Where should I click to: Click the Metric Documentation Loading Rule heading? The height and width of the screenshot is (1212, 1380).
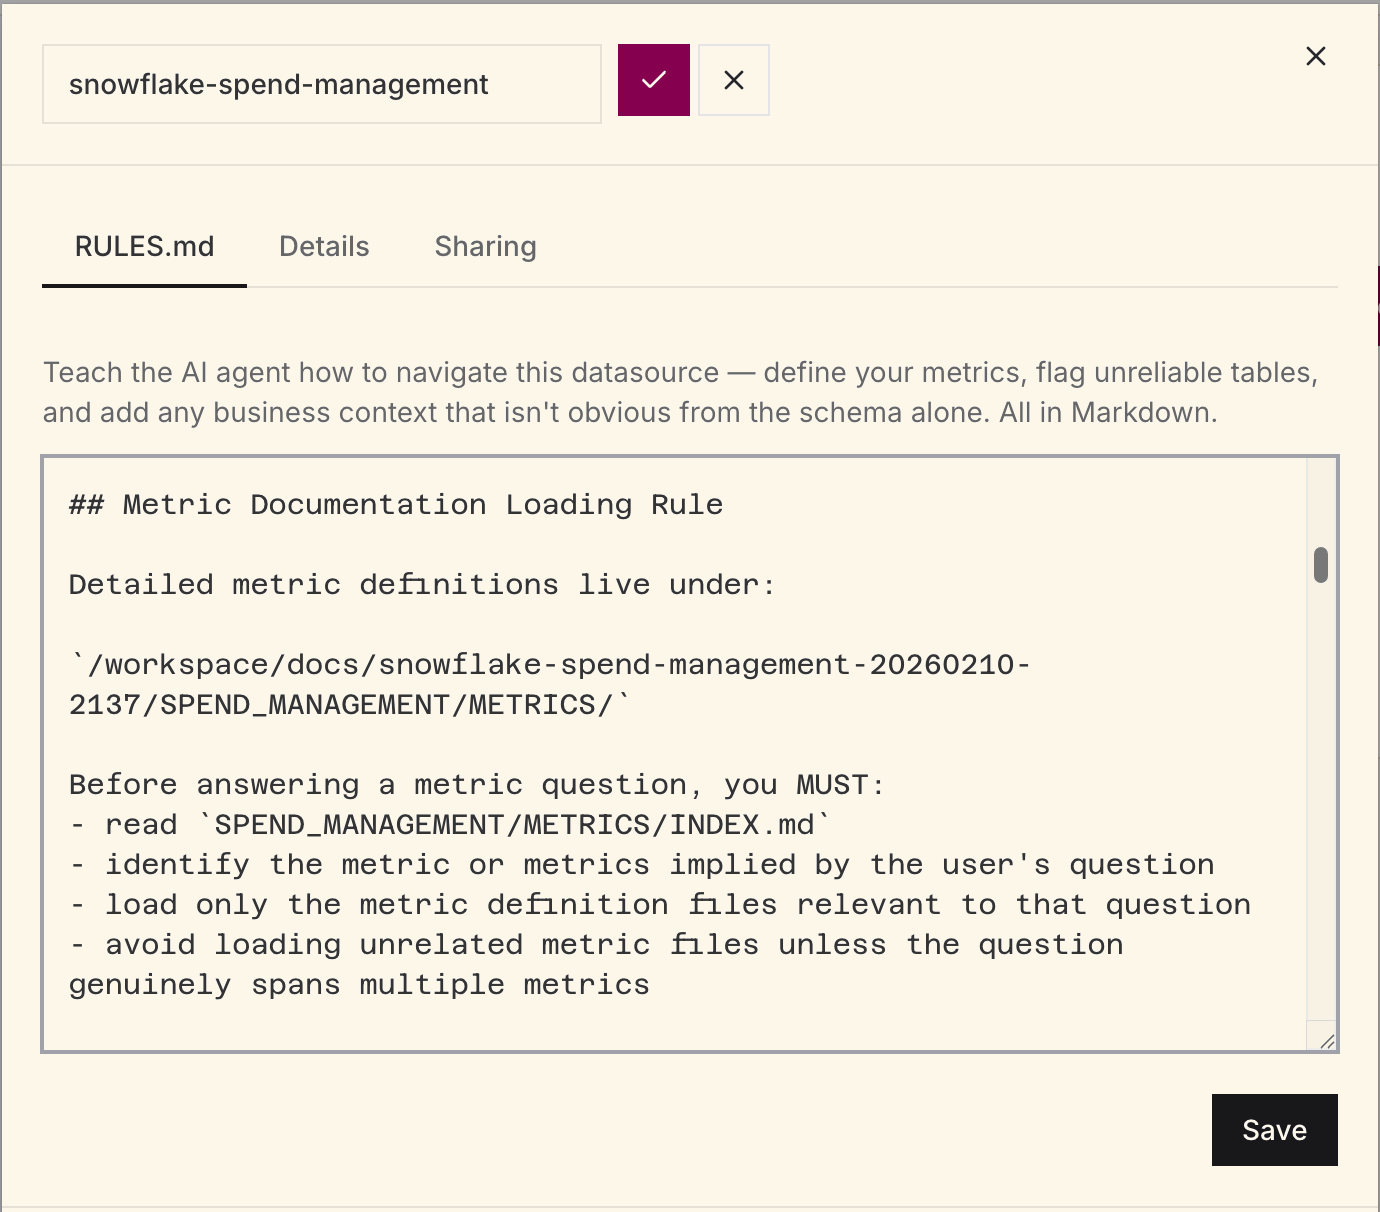pos(394,504)
